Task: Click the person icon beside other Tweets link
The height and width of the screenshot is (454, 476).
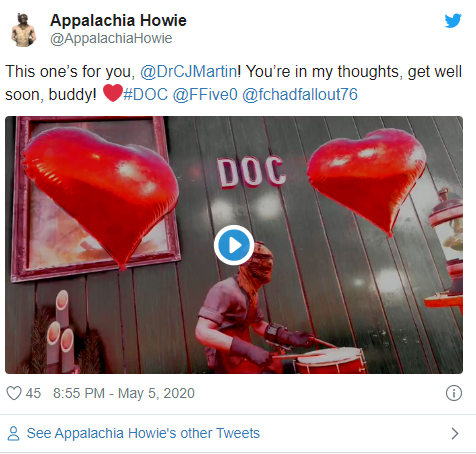Action: (x=14, y=433)
